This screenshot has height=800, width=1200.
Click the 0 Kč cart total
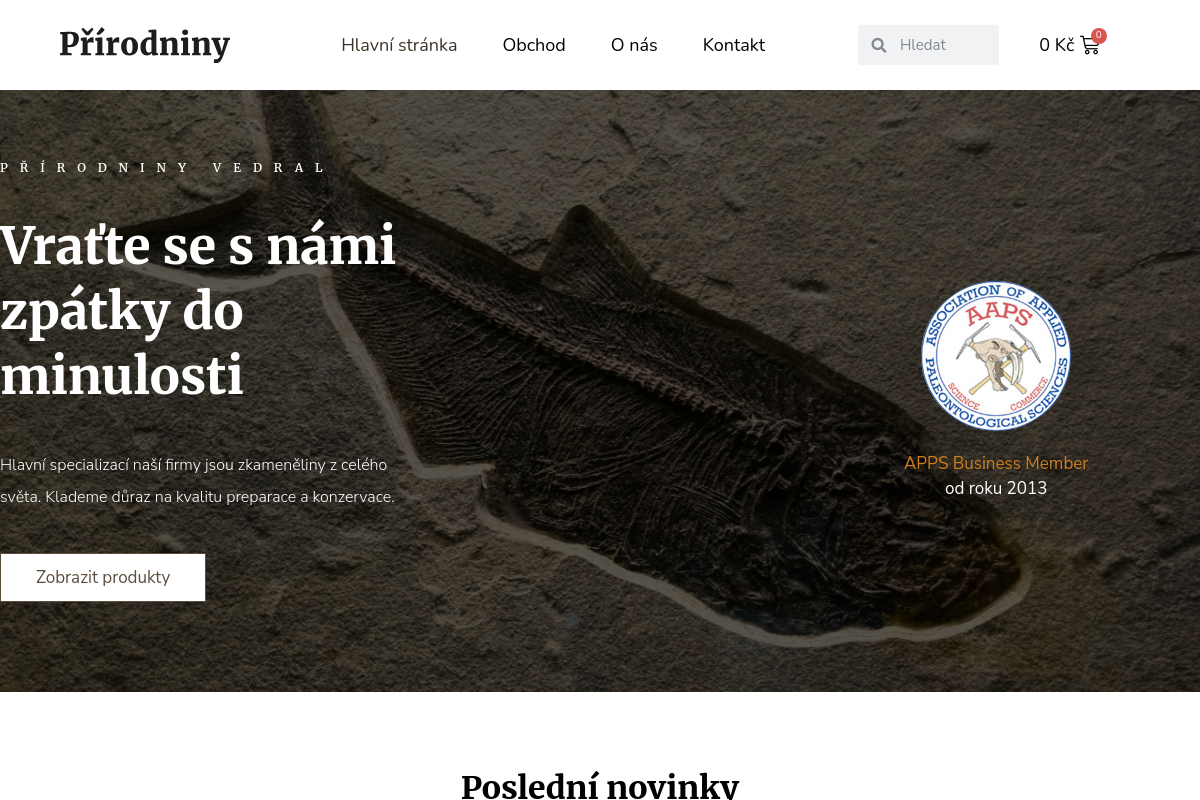1056,45
